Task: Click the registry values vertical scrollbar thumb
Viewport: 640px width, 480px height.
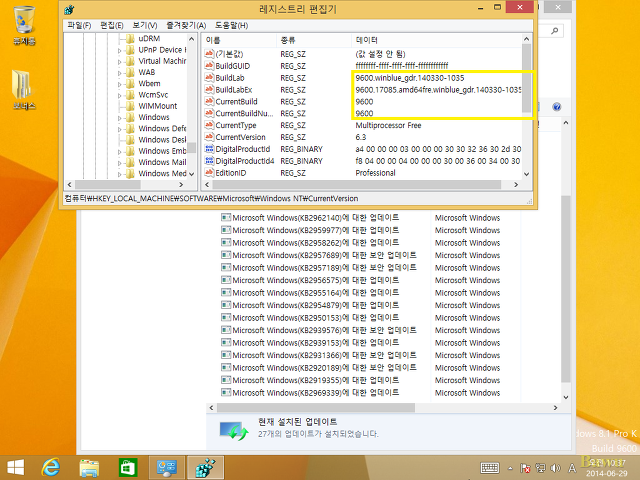Action: pyautogui.click(x=527, y=78)
